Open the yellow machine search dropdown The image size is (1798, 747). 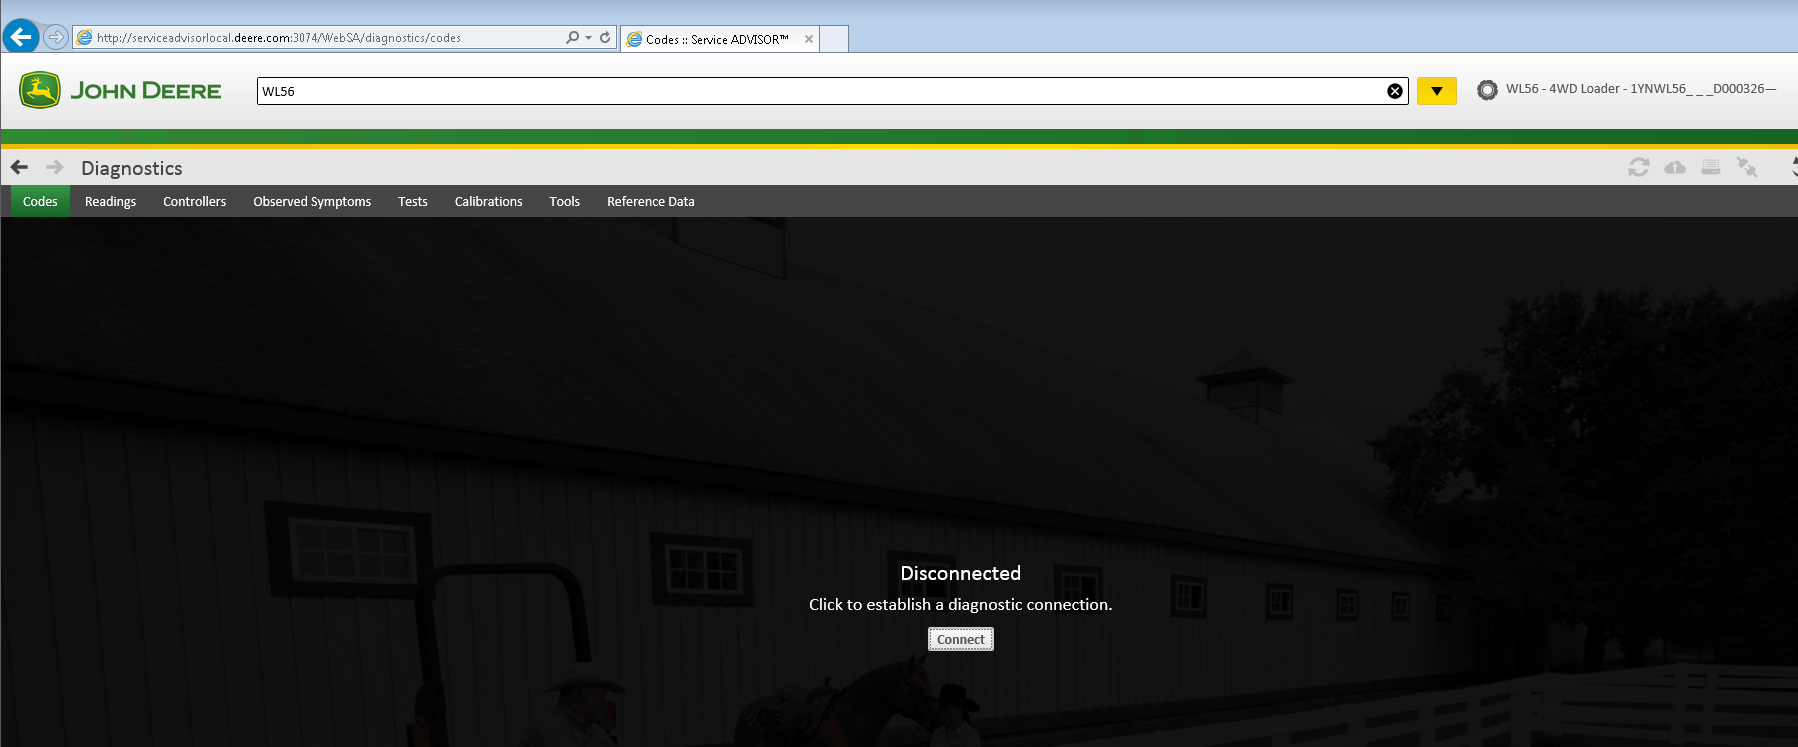[1436, 91]
